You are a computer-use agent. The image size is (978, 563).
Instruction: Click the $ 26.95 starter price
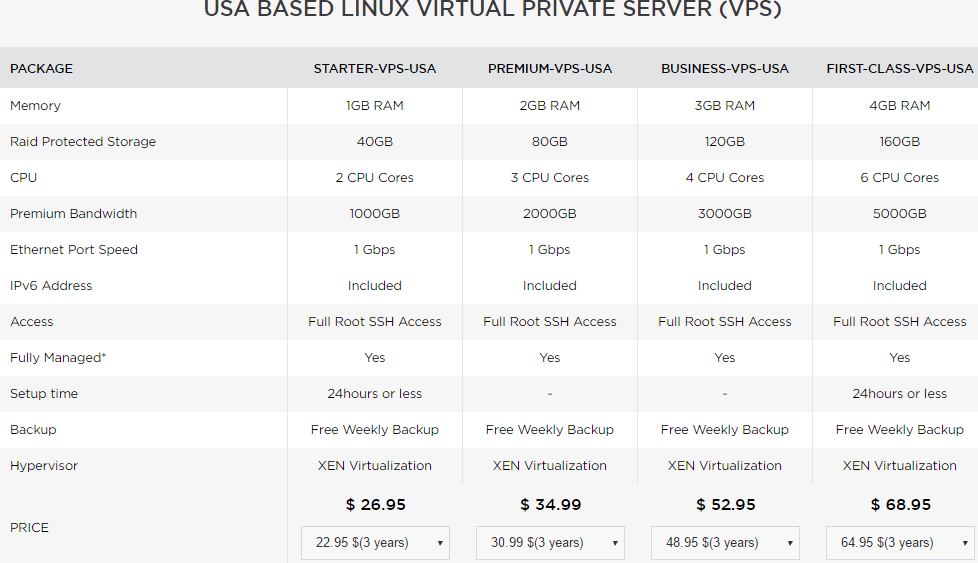(375, 505)
